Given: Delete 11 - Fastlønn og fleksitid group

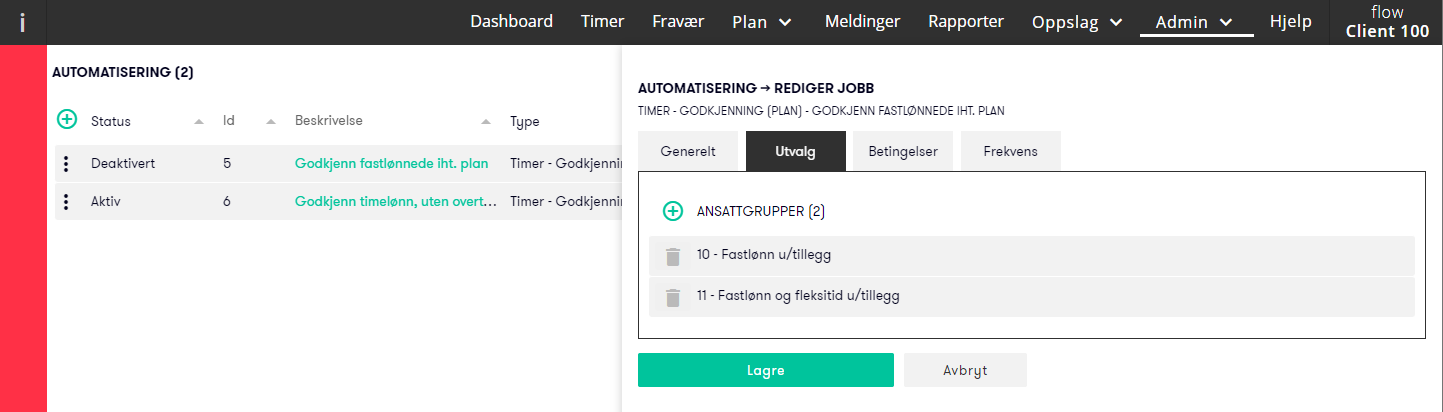Looking at the screenshot, I should point(673,297).
